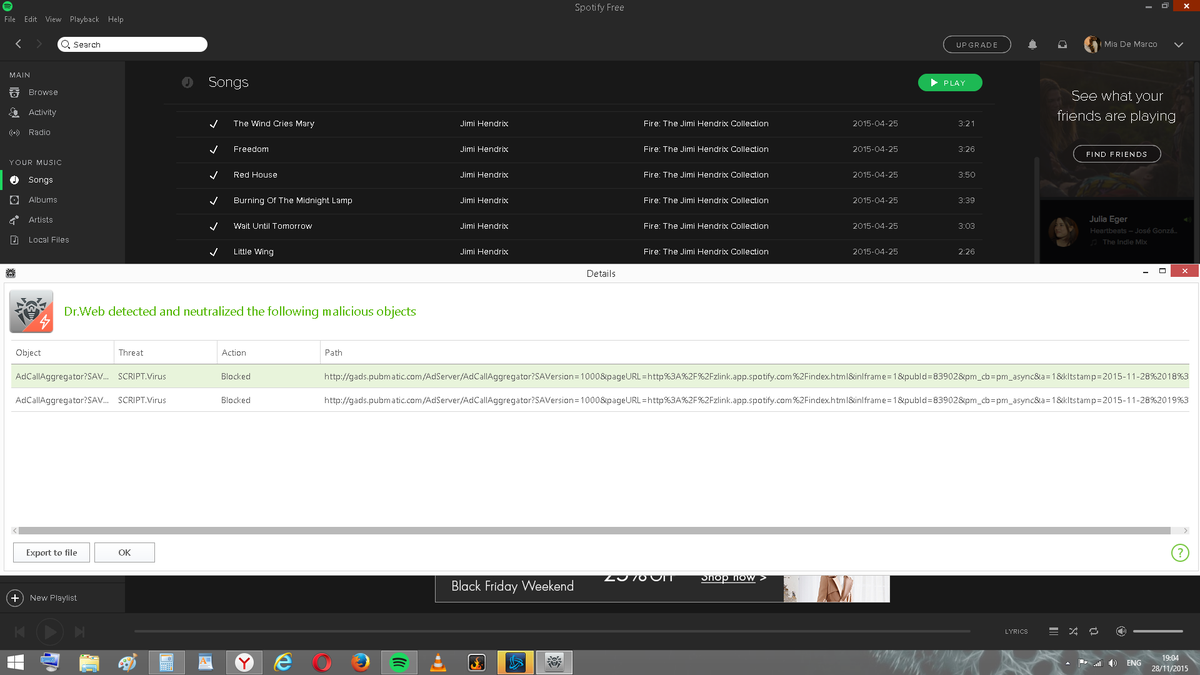
Task: Toggle shuffle playback
Action: pyautogui.click(x=1073, y=631)
